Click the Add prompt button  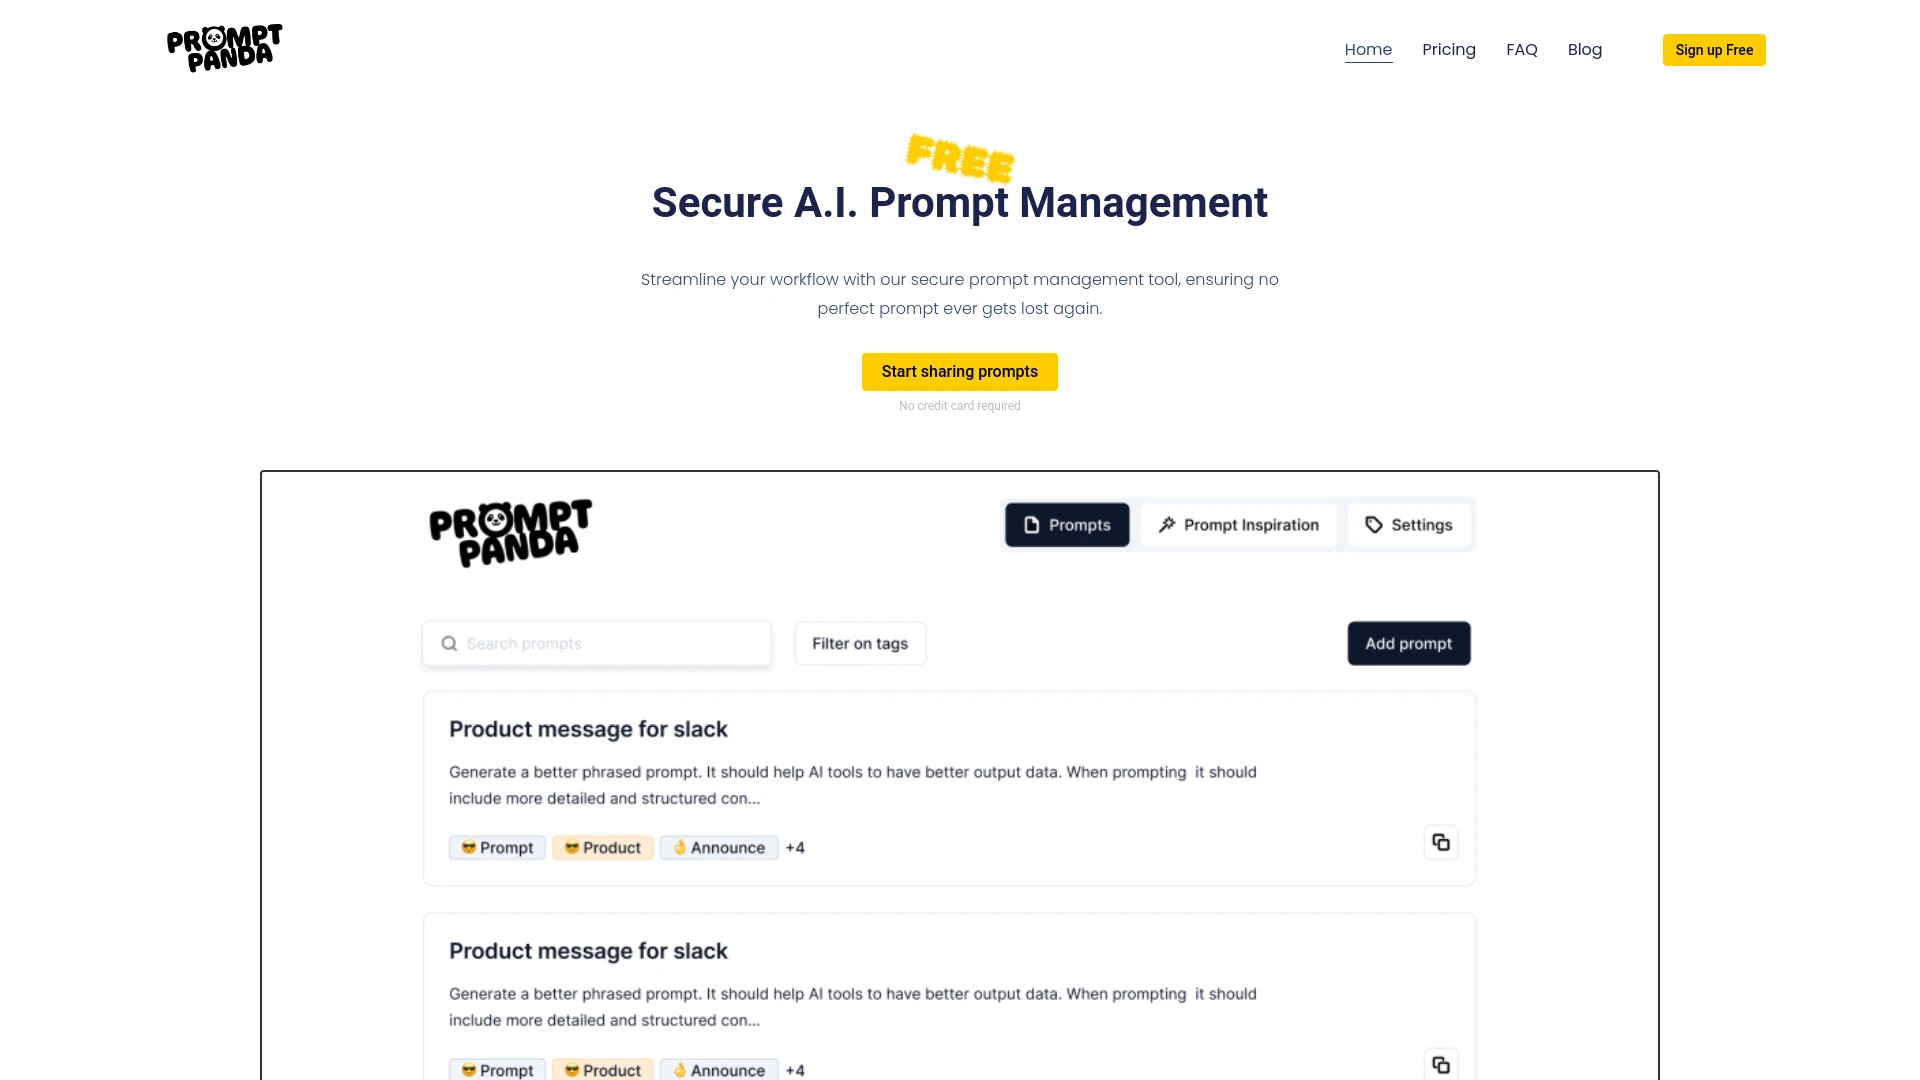point(1408,642)
